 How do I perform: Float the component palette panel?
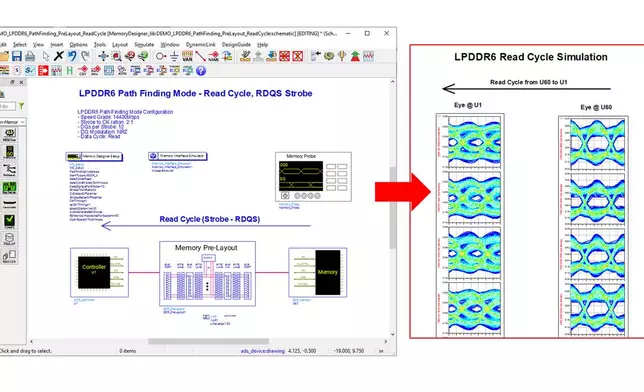point(12,82)
